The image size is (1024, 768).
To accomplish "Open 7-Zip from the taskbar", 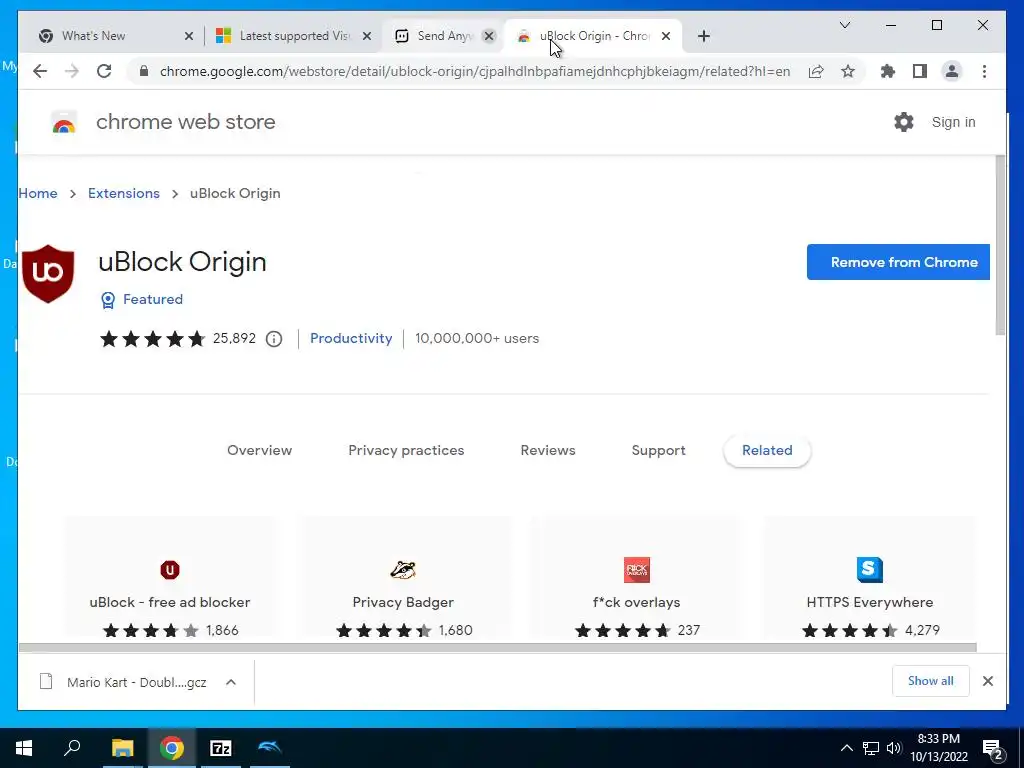I will [221, 748].
